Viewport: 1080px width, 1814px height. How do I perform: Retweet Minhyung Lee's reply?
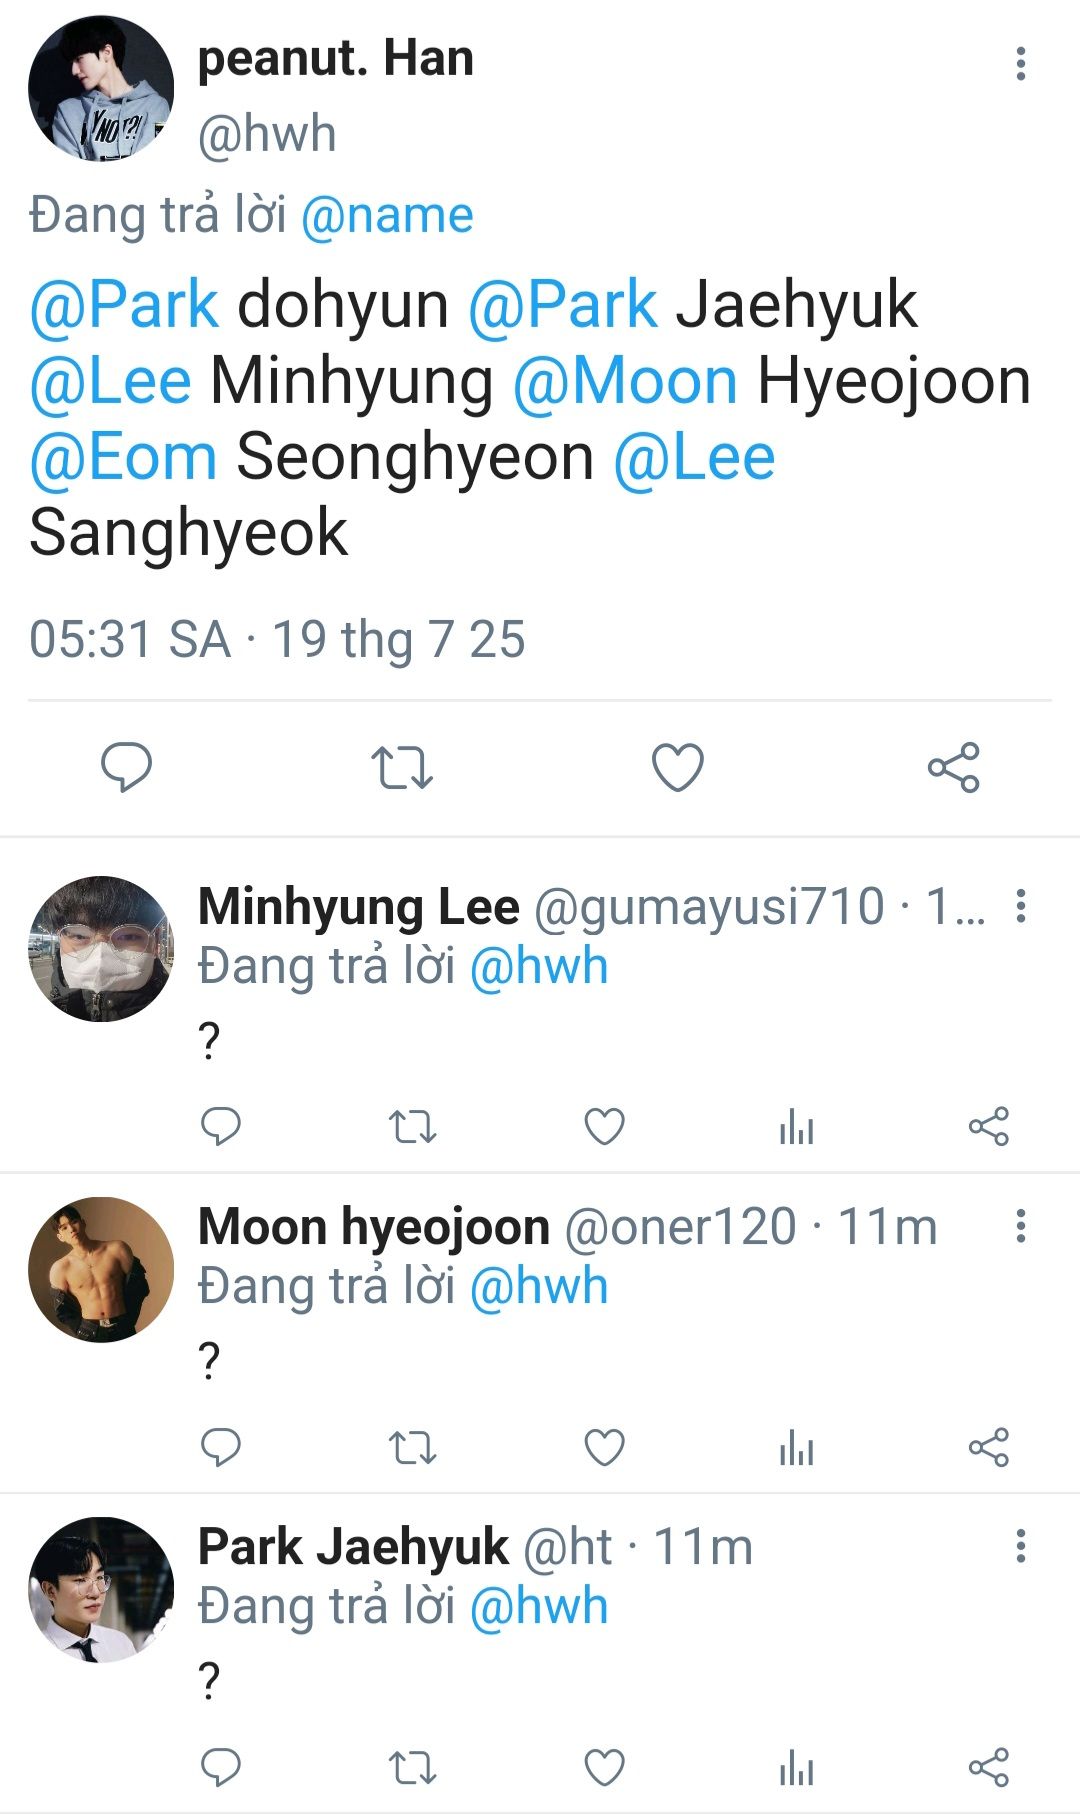point(412,1127)
